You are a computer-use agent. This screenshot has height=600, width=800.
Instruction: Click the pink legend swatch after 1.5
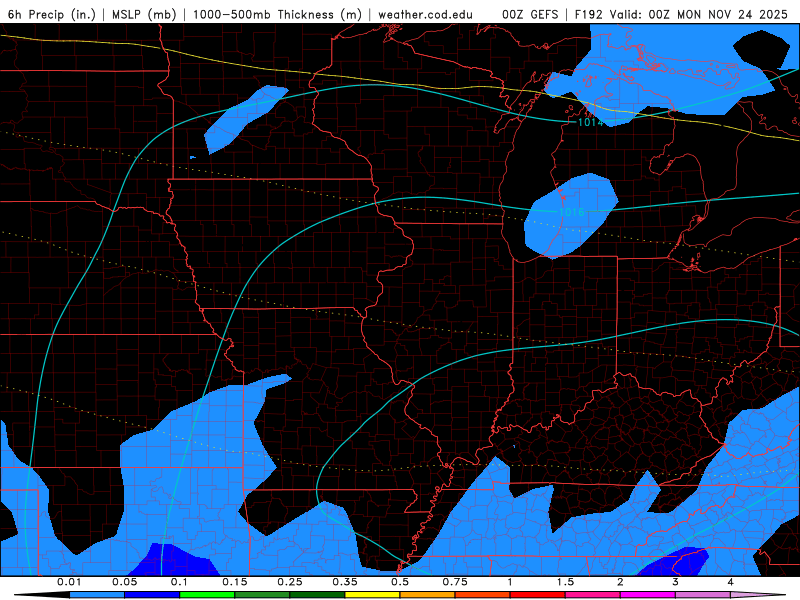point(593,595)
